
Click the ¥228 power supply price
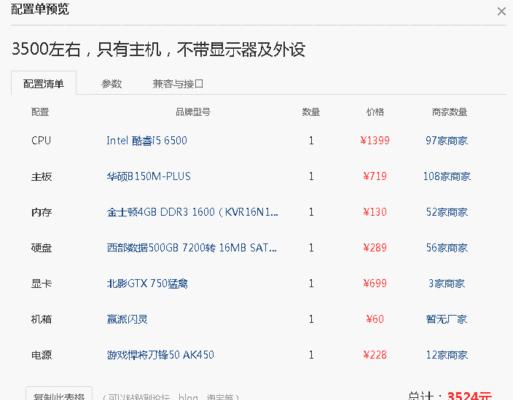click(375, 355)
